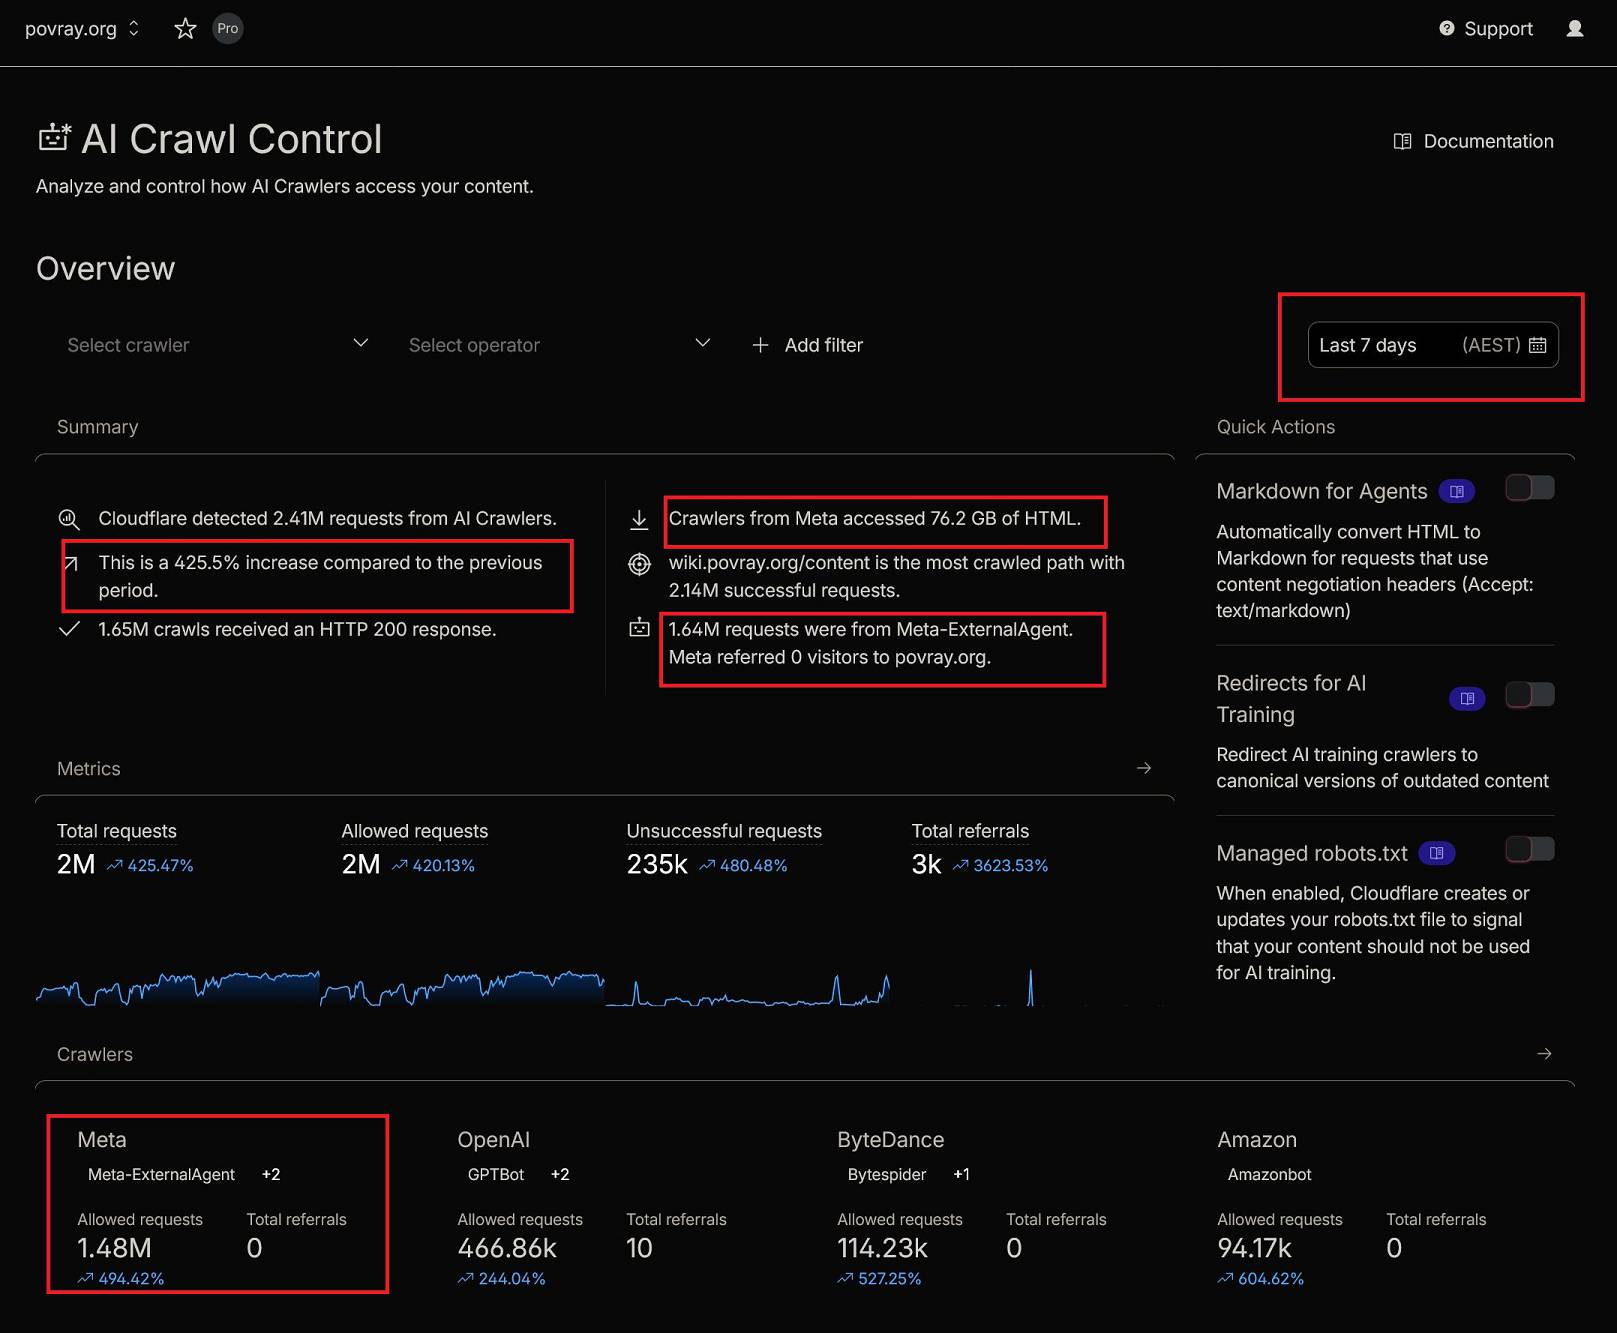Screen dimensions: 1617x1333
Task: Open the user account icon
Action: click(x=1575, y=29)
